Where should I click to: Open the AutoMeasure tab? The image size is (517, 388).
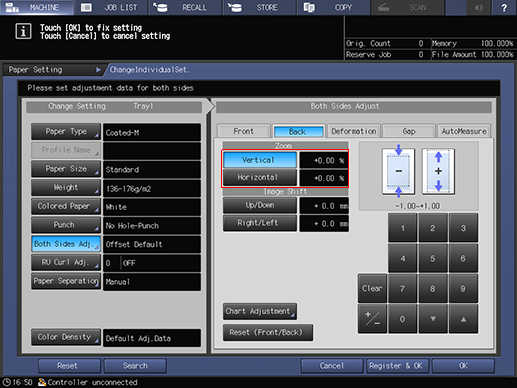464,131
